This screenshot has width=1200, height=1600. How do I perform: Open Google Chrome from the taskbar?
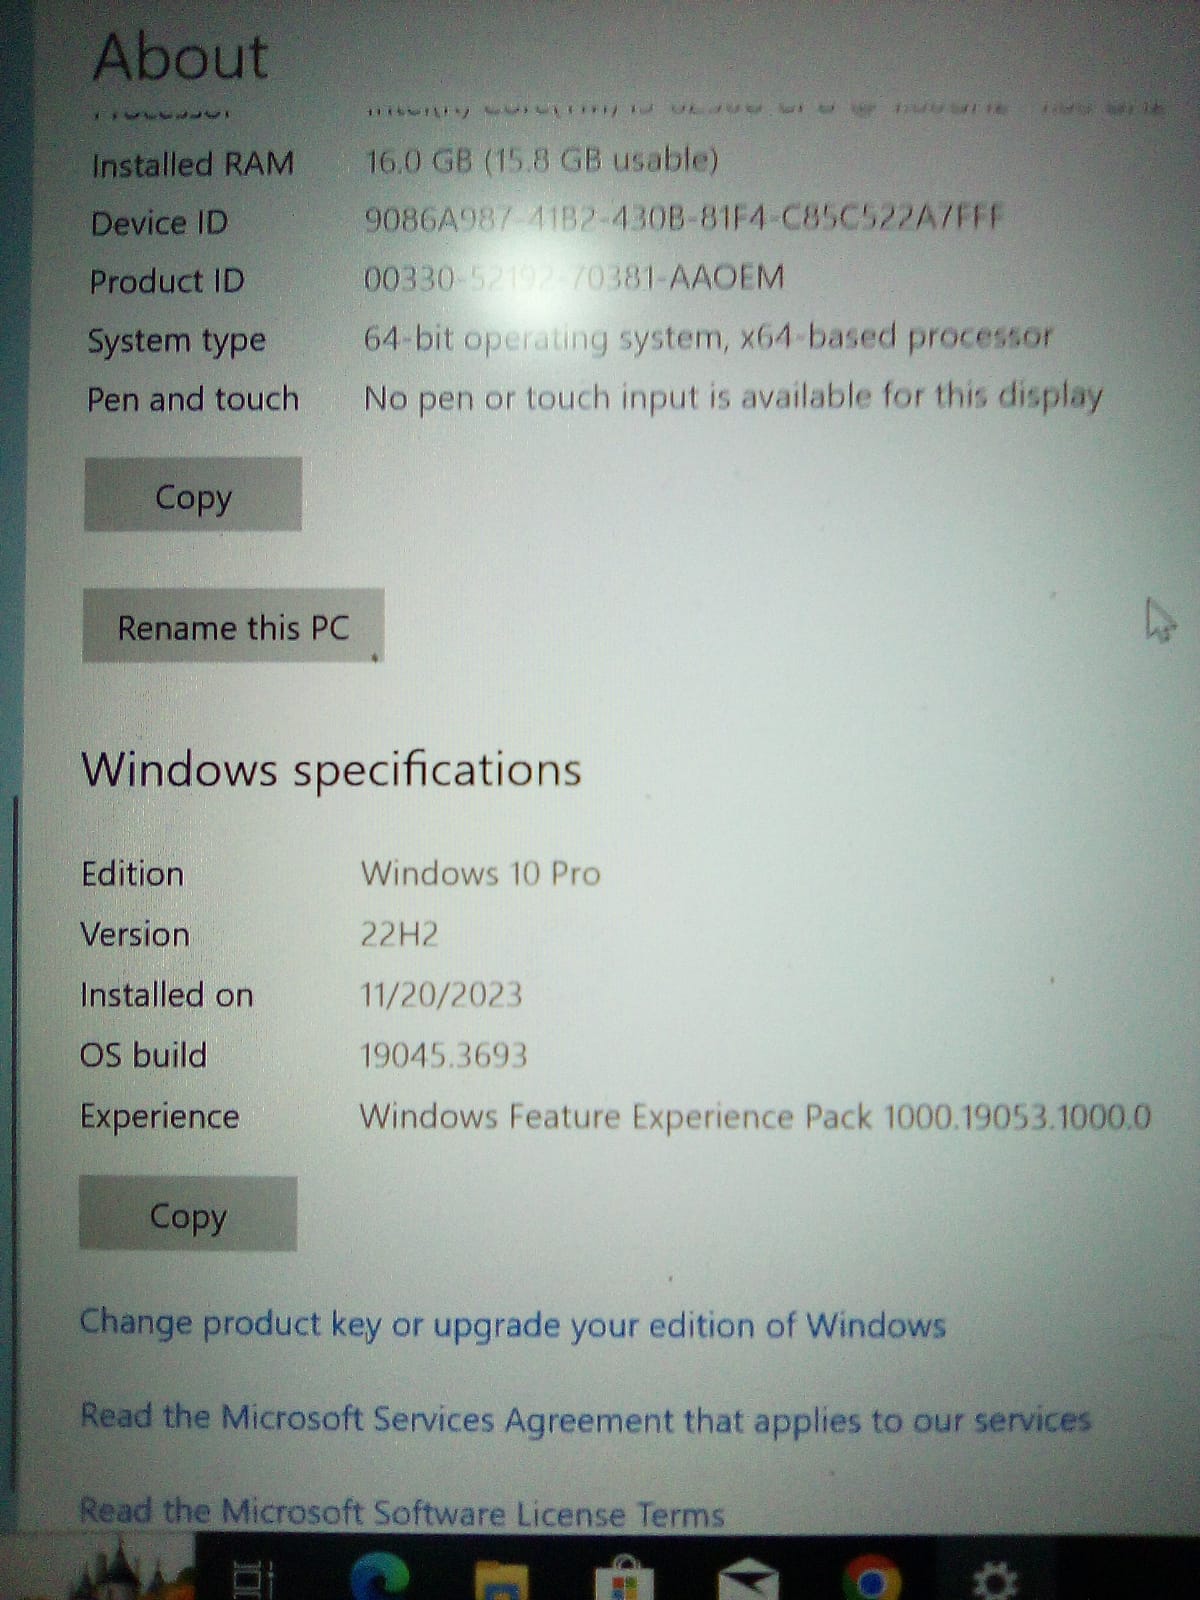(x=871, y=1579)
